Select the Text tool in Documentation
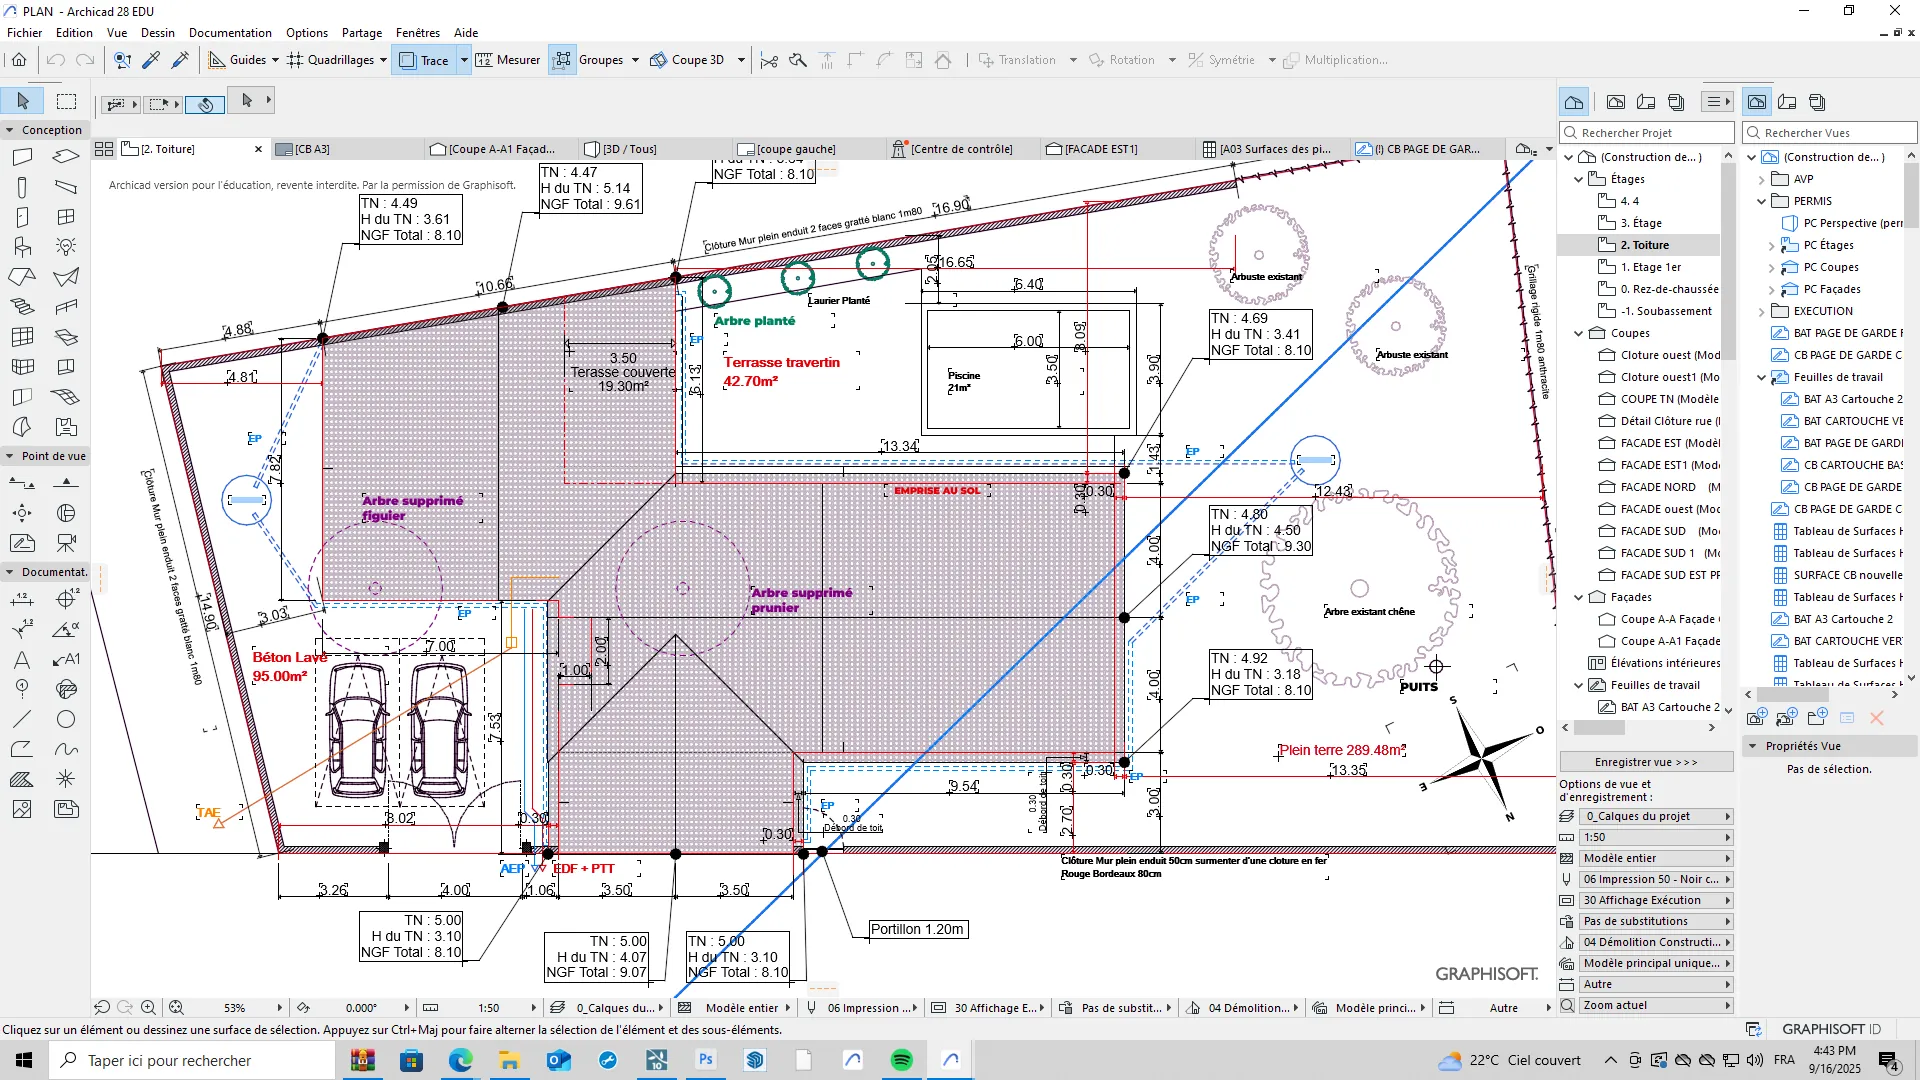This screenshot has height=1080, width=1920. tap(22, 659)
